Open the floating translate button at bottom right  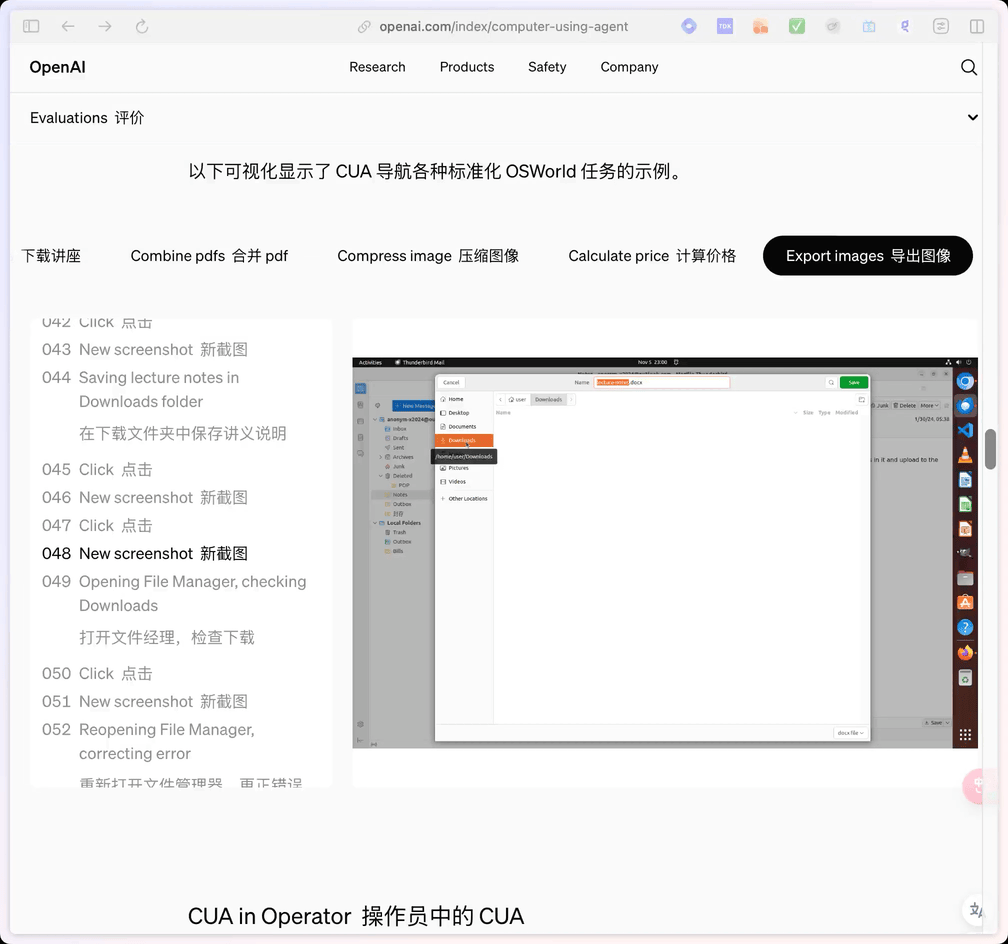tap(977, 909)
